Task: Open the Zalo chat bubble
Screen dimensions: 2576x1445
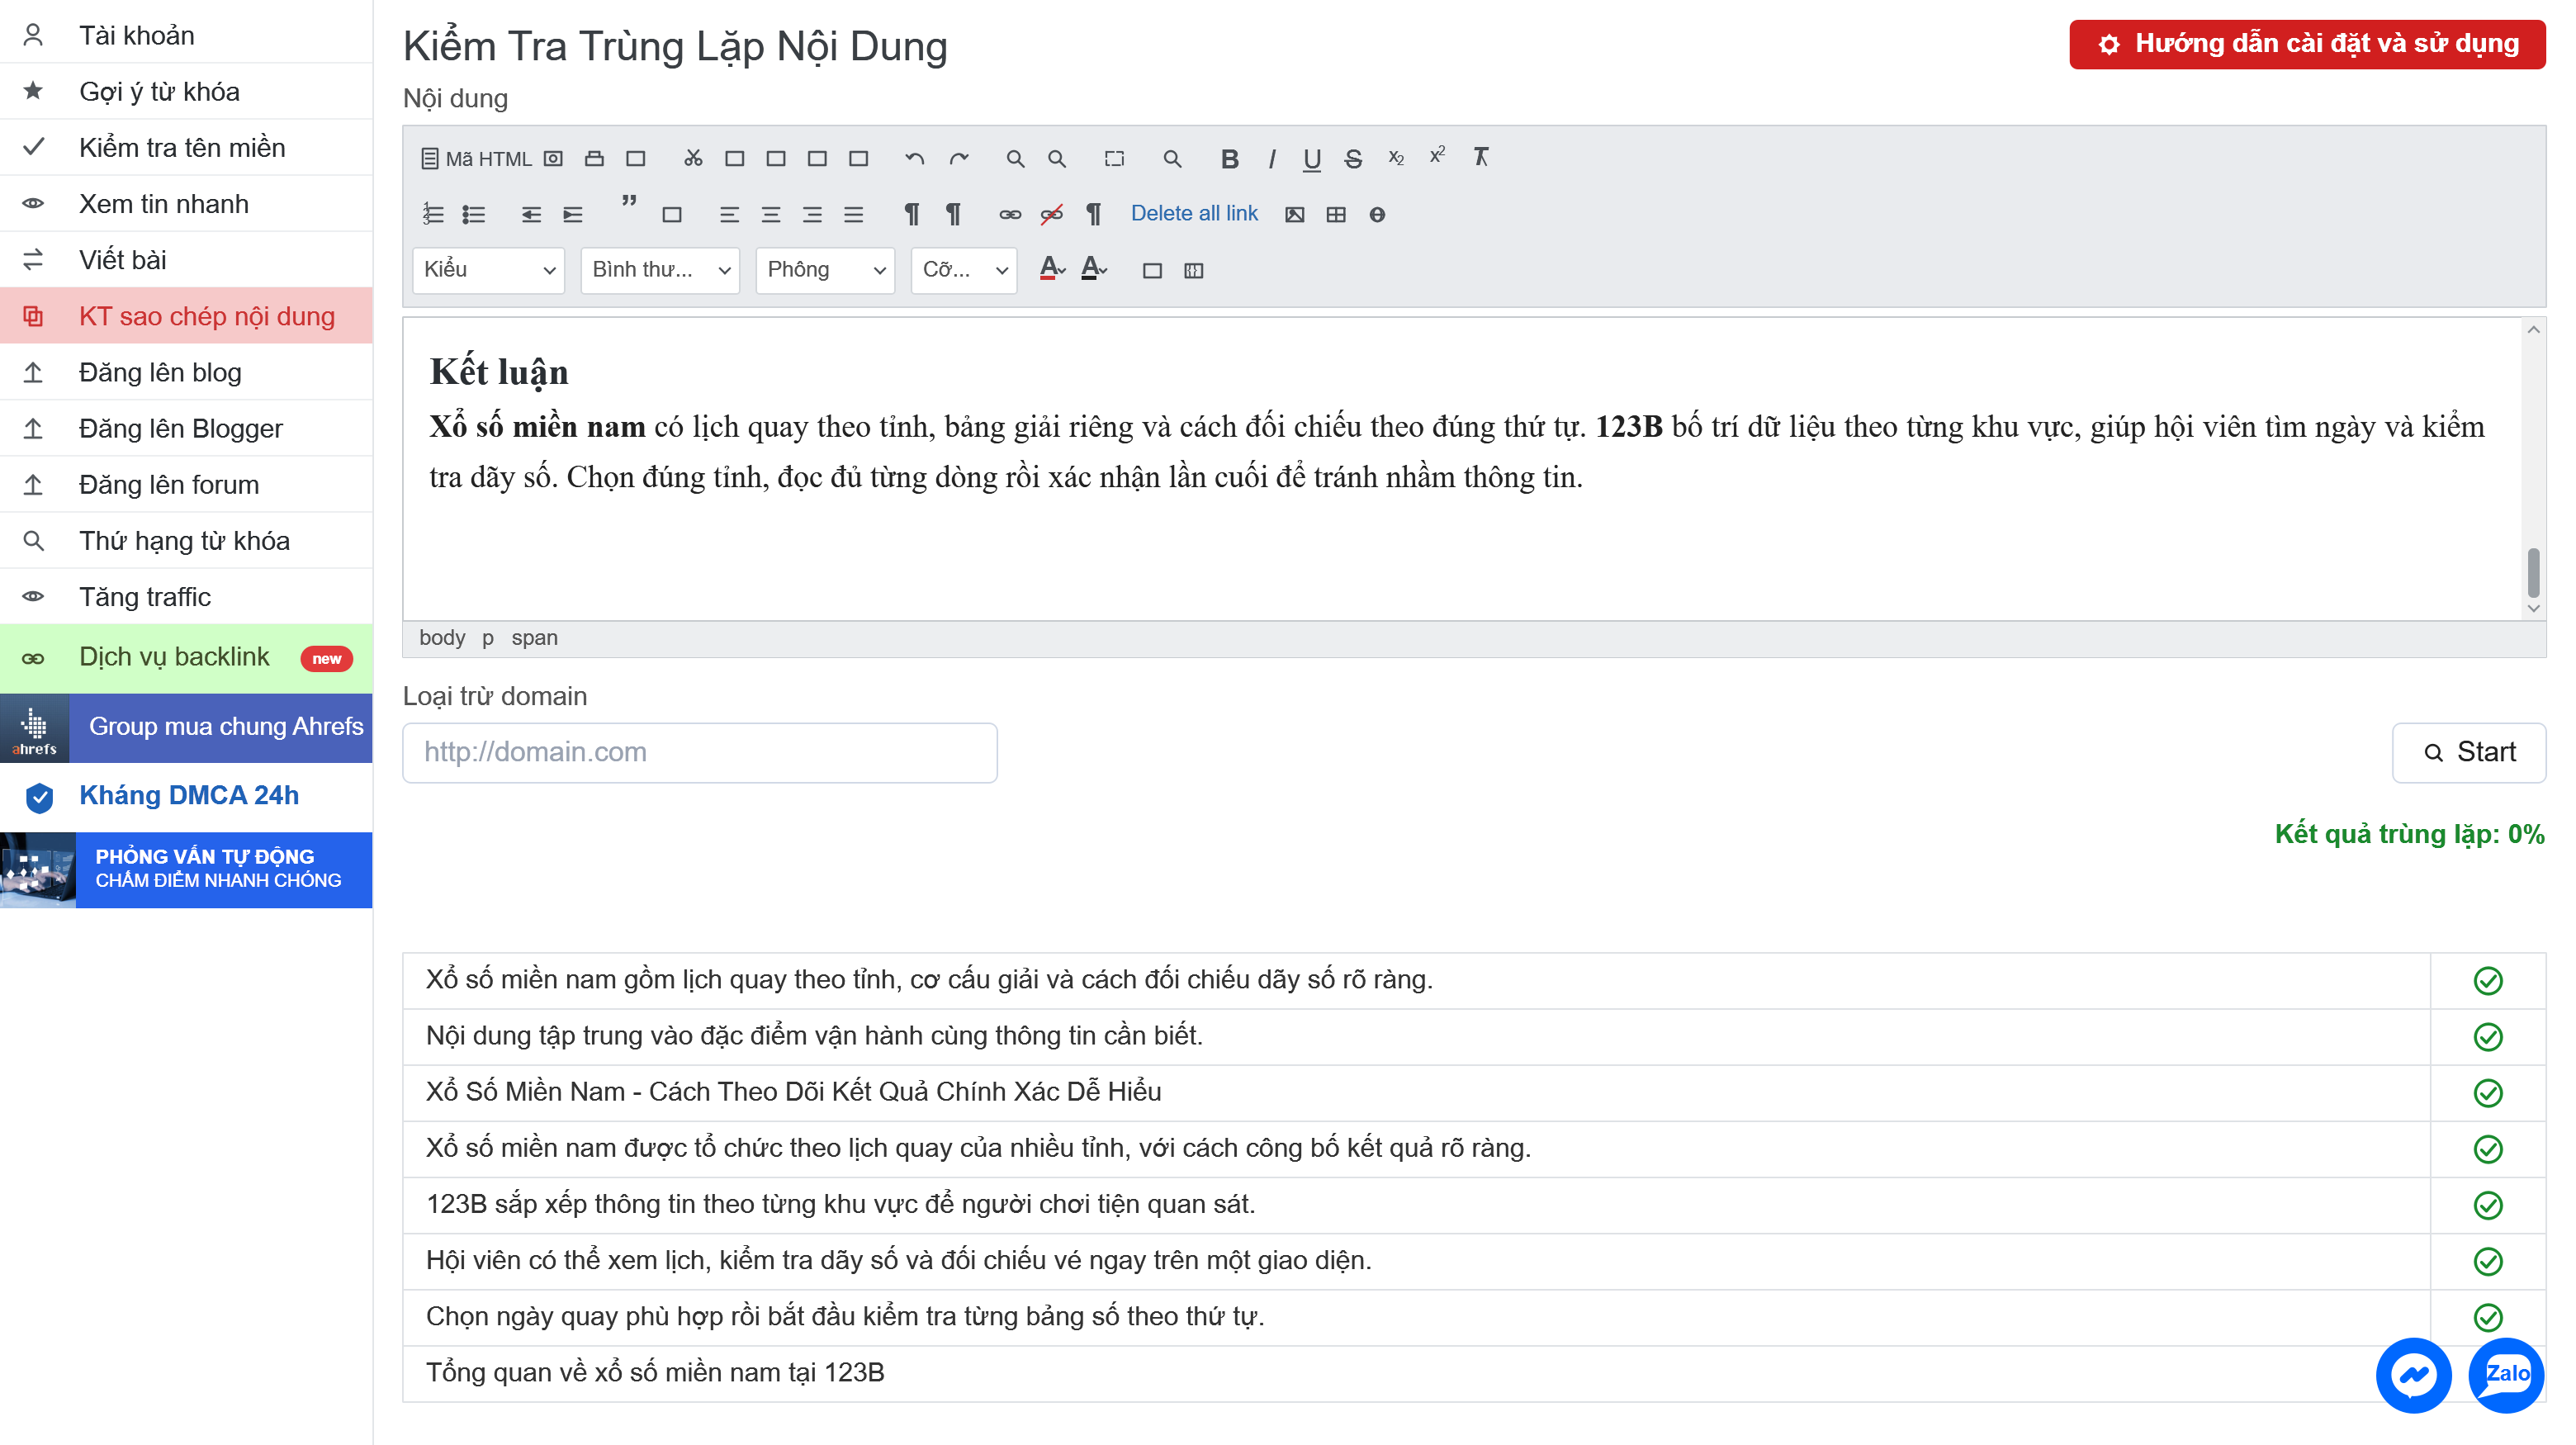Action: [2506, 1375]
